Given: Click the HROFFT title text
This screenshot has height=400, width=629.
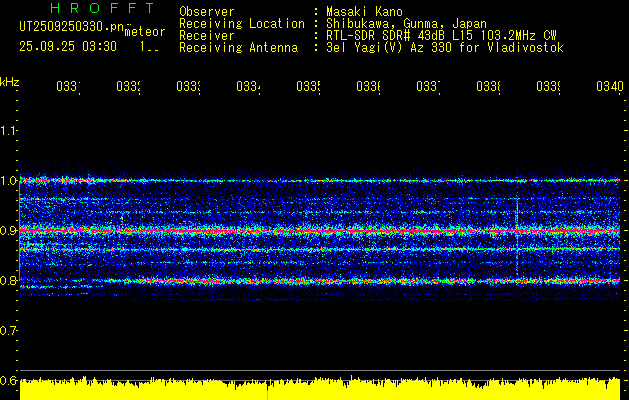Looking at the screenshot, I should click(x=103, y=8).
